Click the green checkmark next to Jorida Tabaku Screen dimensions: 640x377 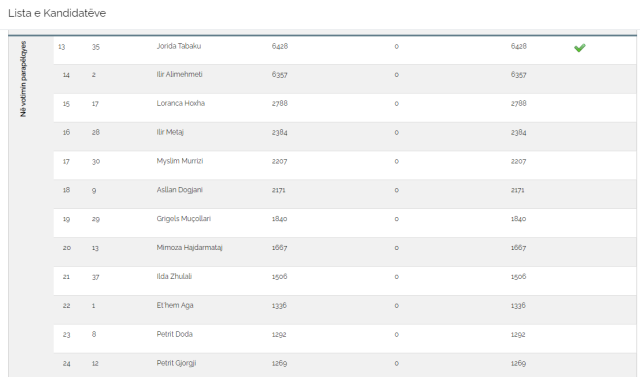pos(580,48)
